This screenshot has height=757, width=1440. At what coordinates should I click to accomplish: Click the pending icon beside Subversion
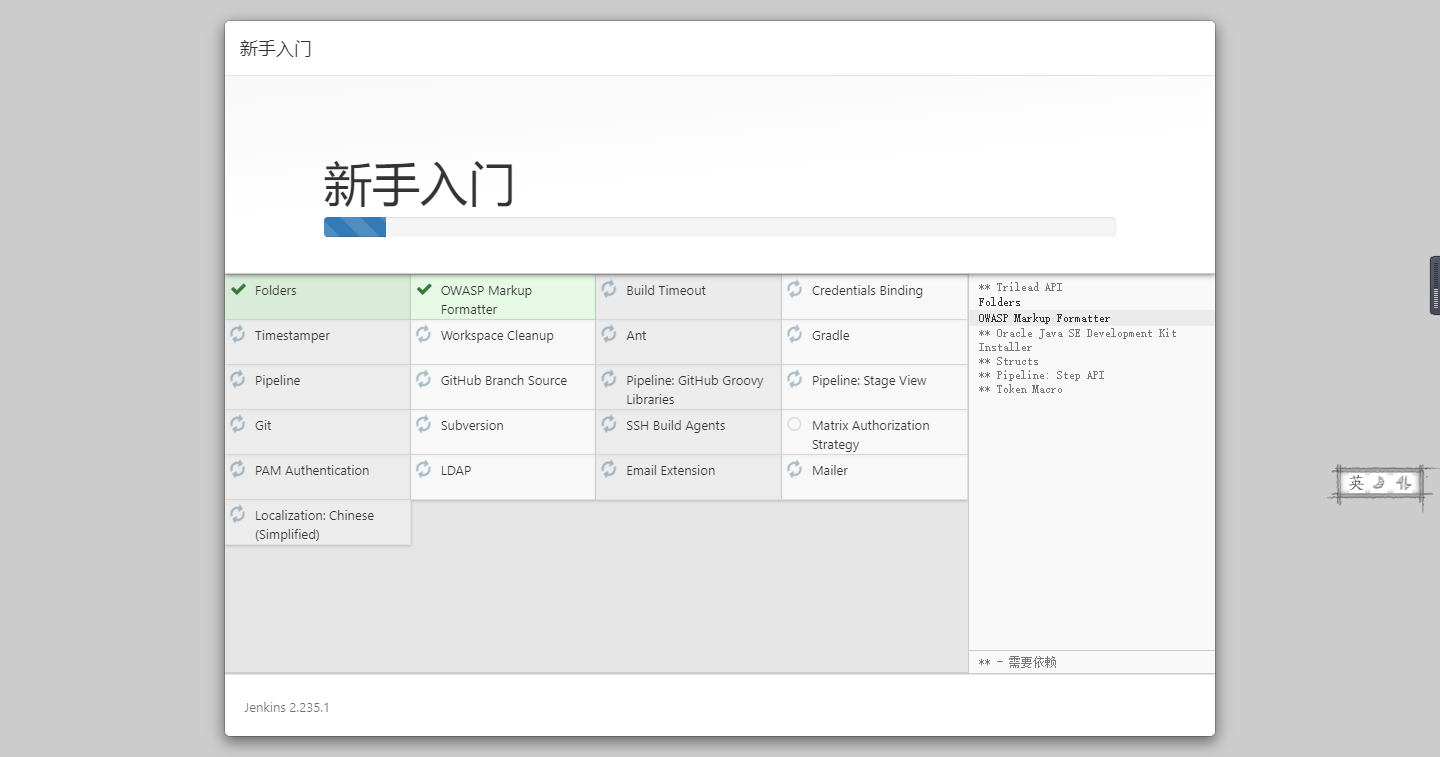[x=424, y=424]
